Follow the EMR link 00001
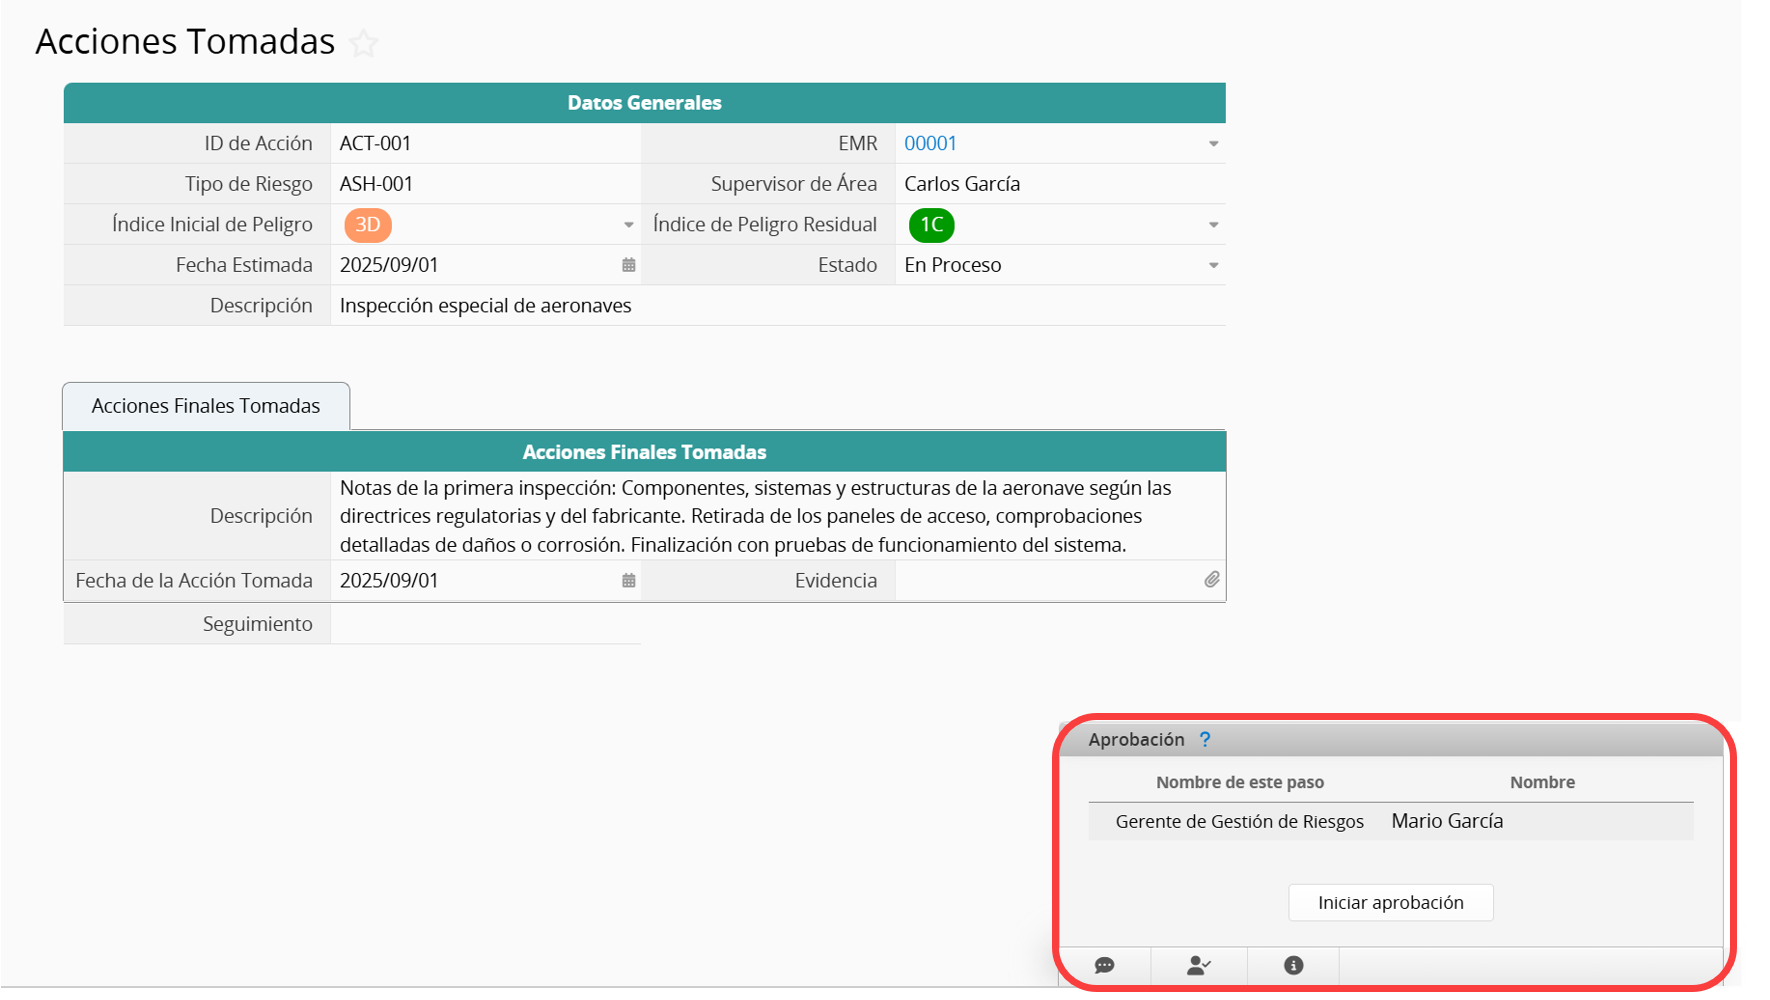Image resolution: width=1770 pixels, height=1000 pixels. click(x=930, y=143)
